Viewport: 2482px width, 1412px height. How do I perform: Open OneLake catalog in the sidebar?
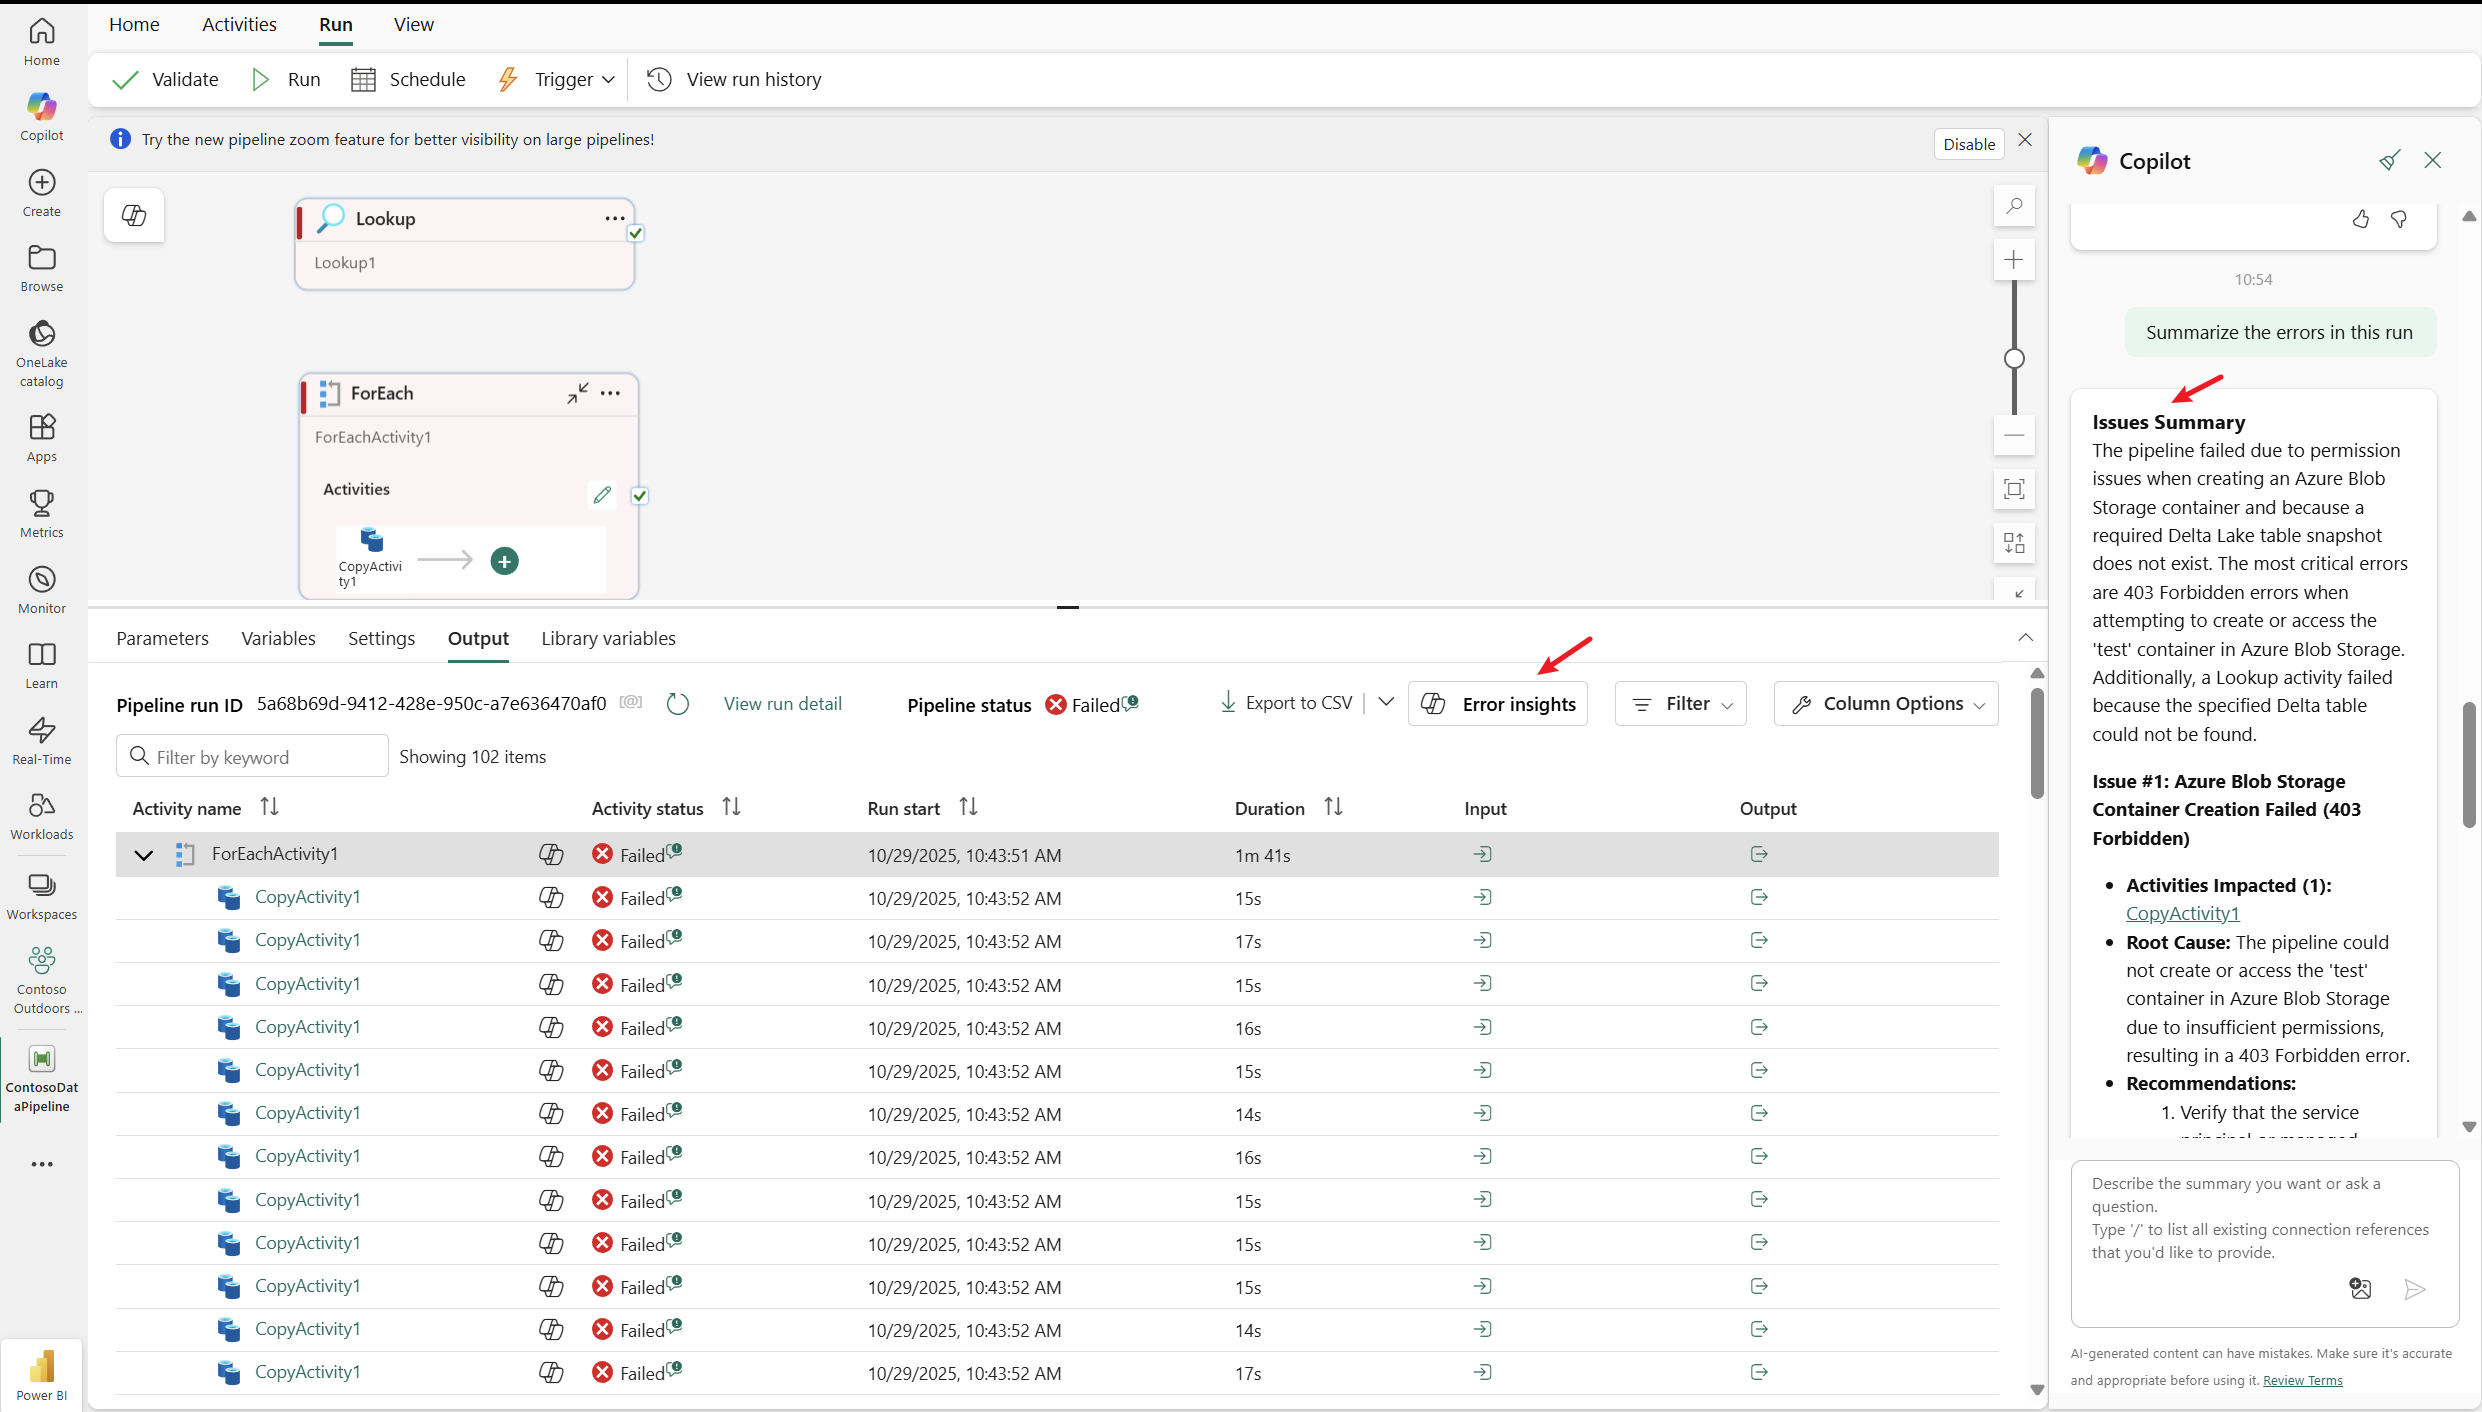41,352
